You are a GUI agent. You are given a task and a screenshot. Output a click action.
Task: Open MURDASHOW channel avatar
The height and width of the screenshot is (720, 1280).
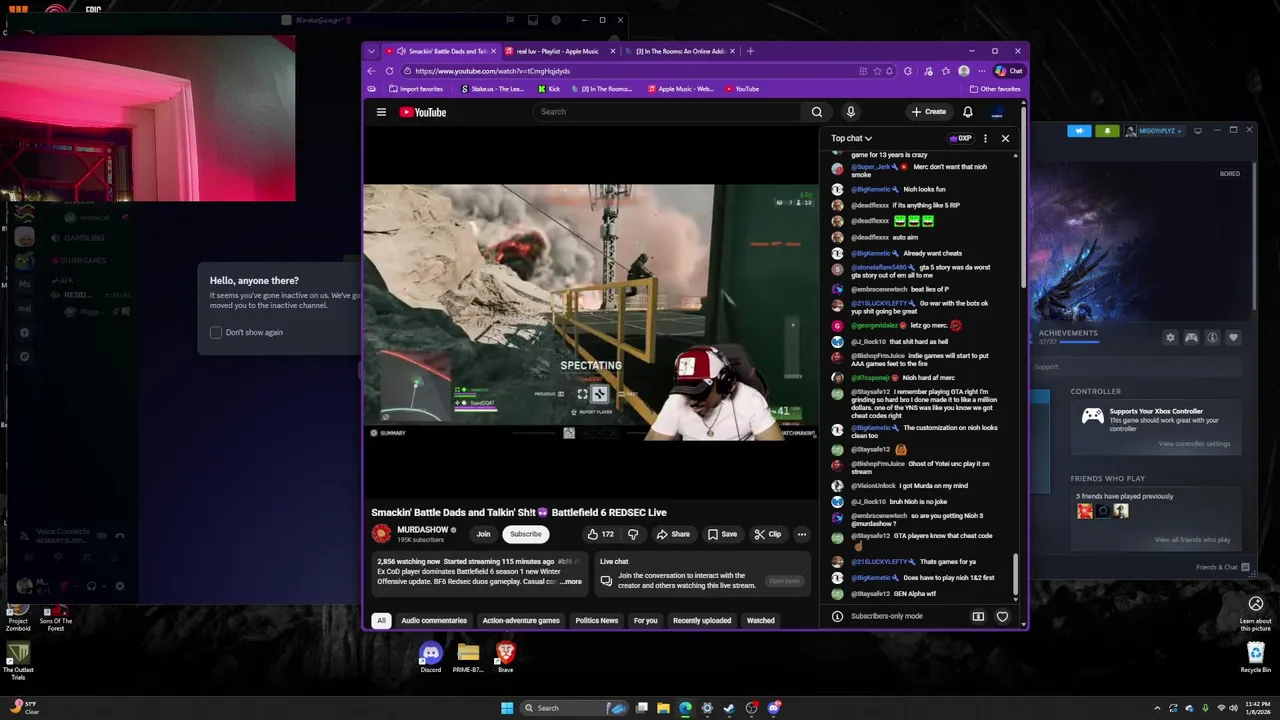[381, 534]
